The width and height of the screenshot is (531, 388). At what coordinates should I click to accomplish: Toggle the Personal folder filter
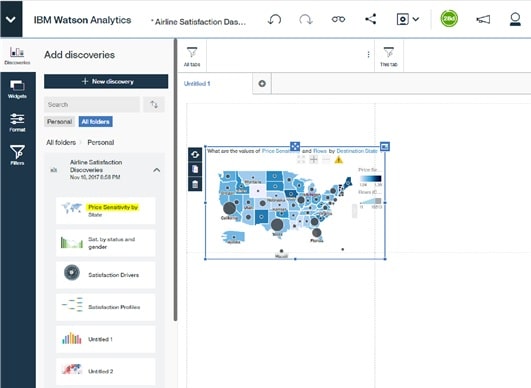pos(59,122)
